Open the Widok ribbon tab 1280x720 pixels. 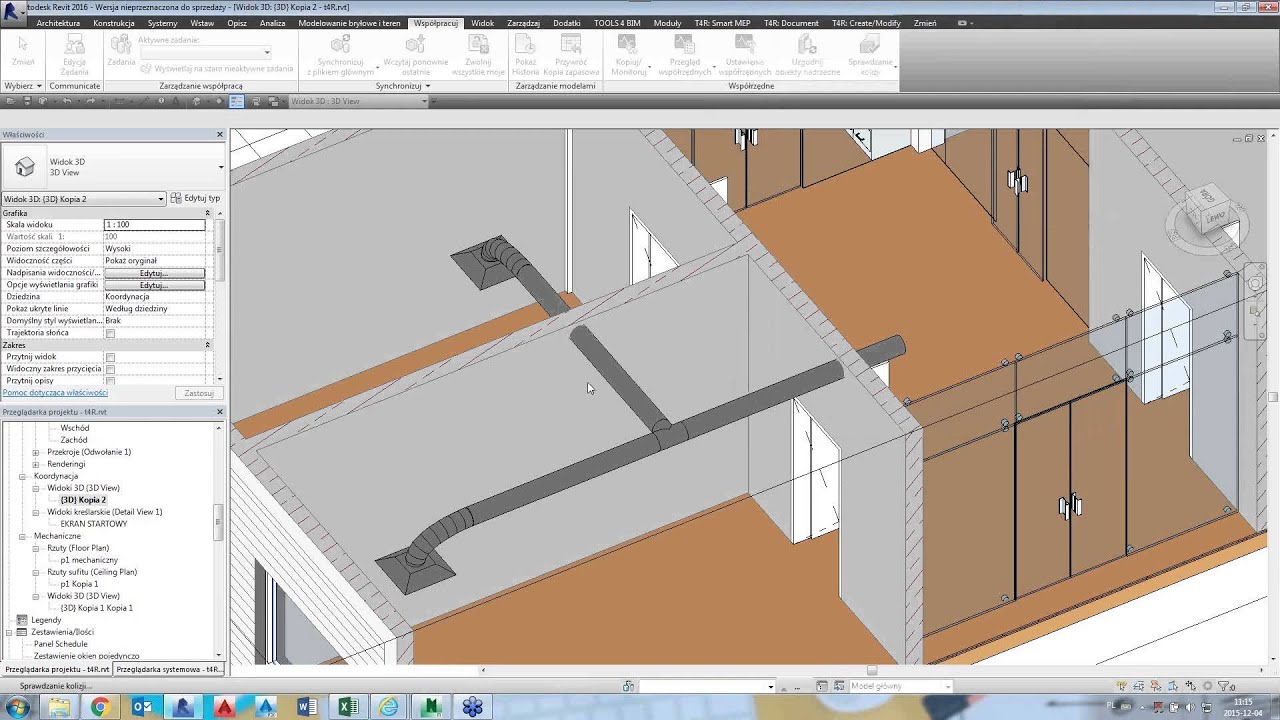(x=482, y=23)
